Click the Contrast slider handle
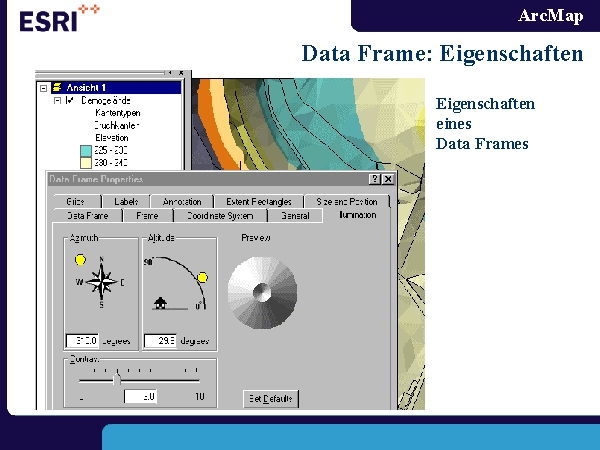Viewport: 600px width, 450px height. point(117,379)
